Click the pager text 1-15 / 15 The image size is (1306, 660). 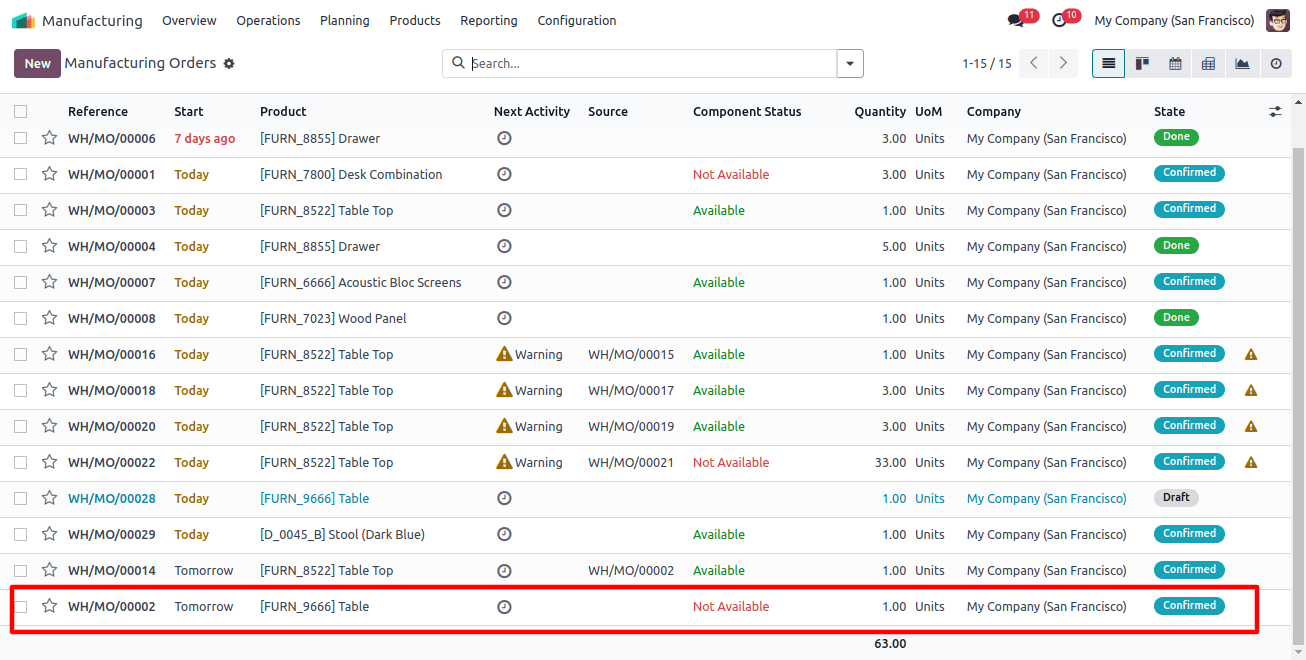pos(987,63)
